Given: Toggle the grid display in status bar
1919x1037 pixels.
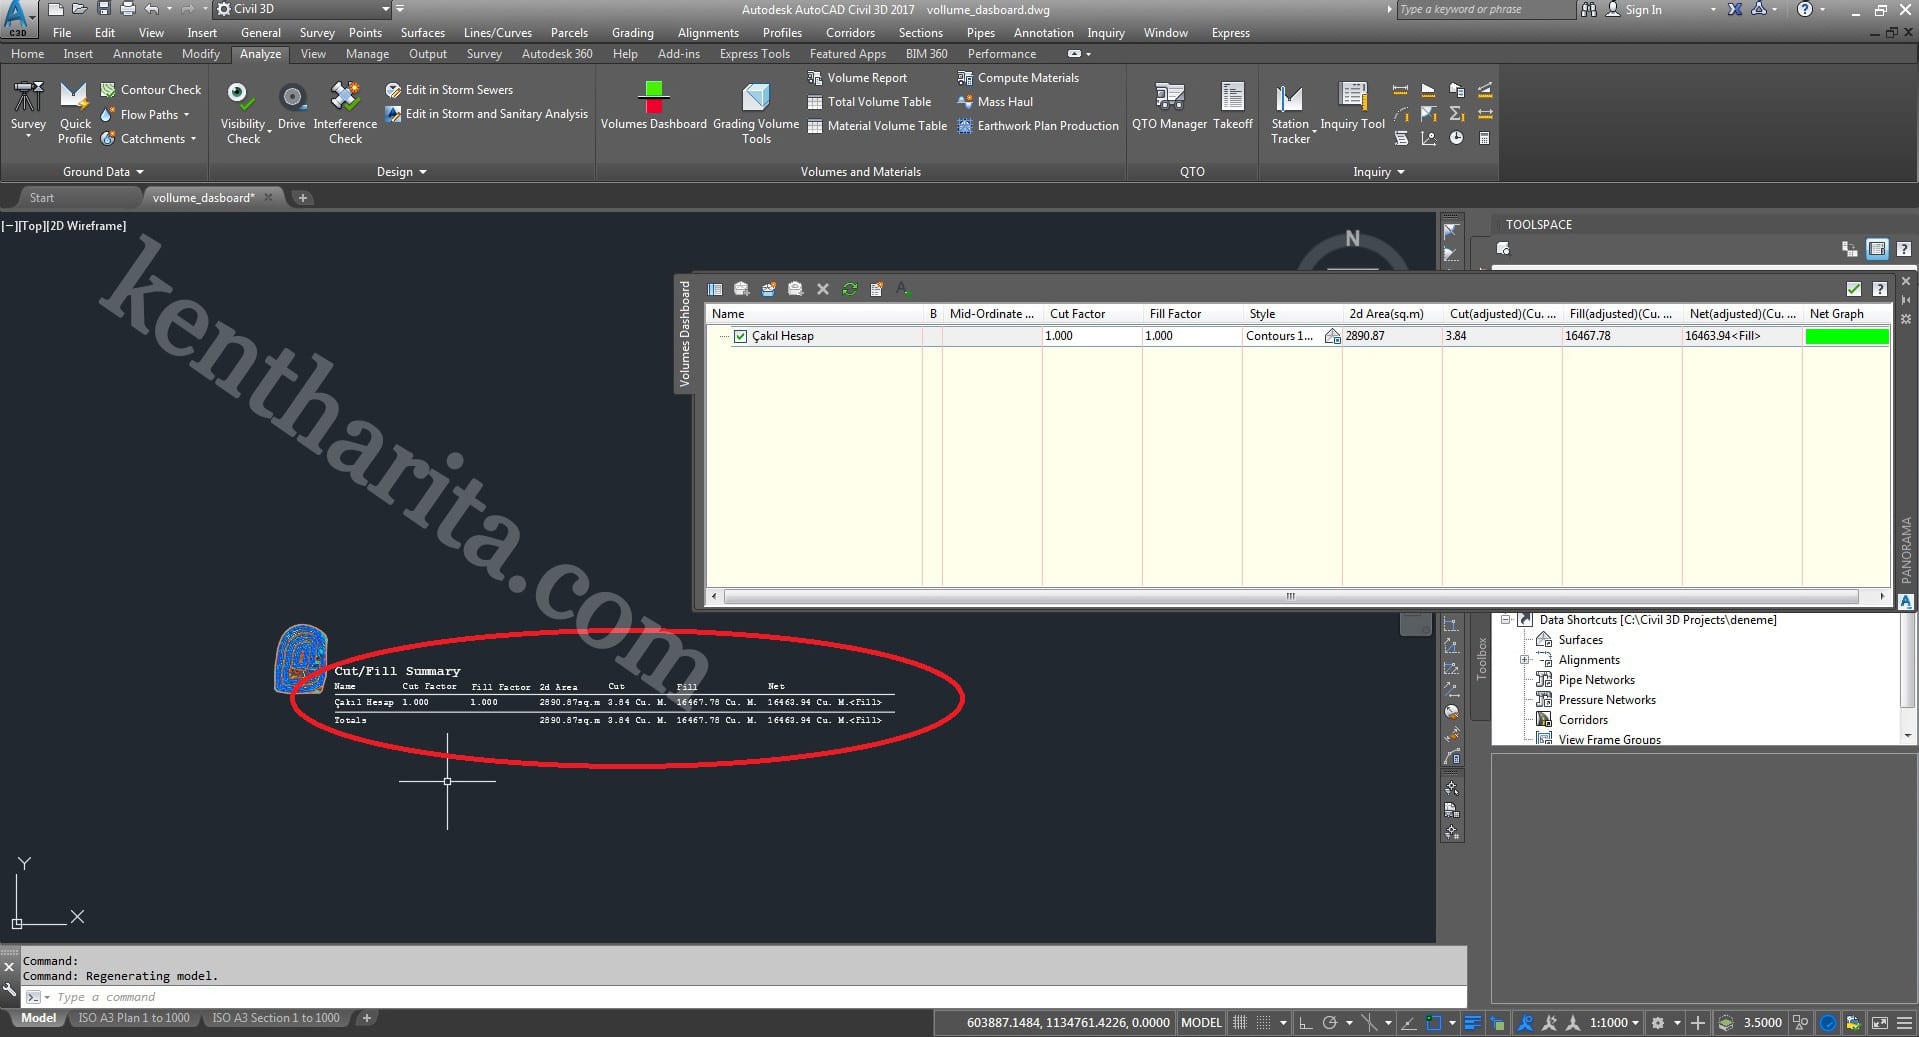Looking at the screenshot, I should pyautogui.click(x=1240, y=1022).
